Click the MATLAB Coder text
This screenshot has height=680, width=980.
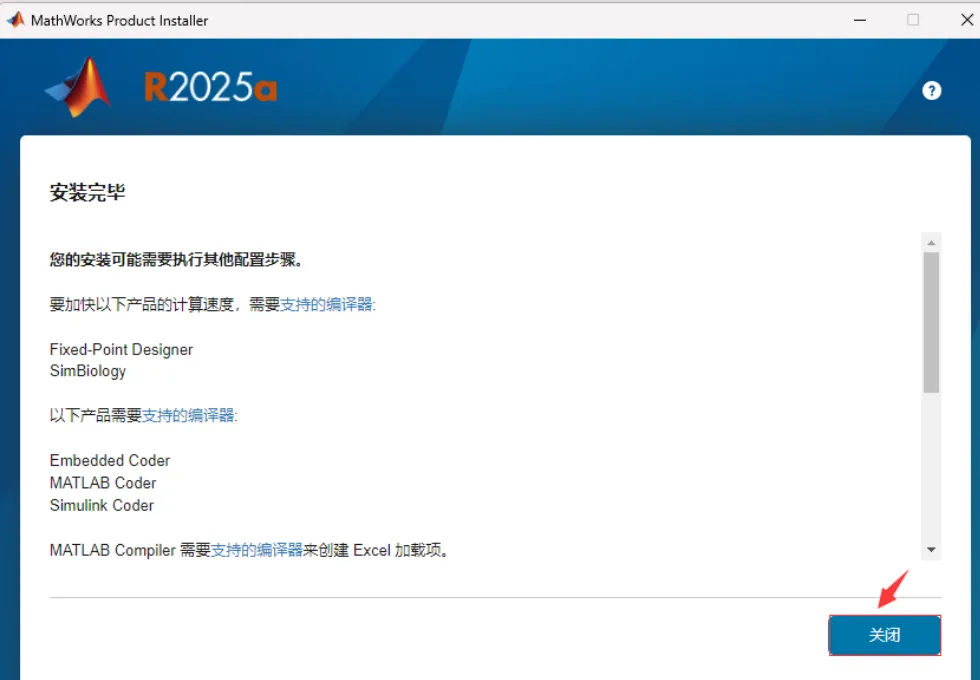point(102,483)
